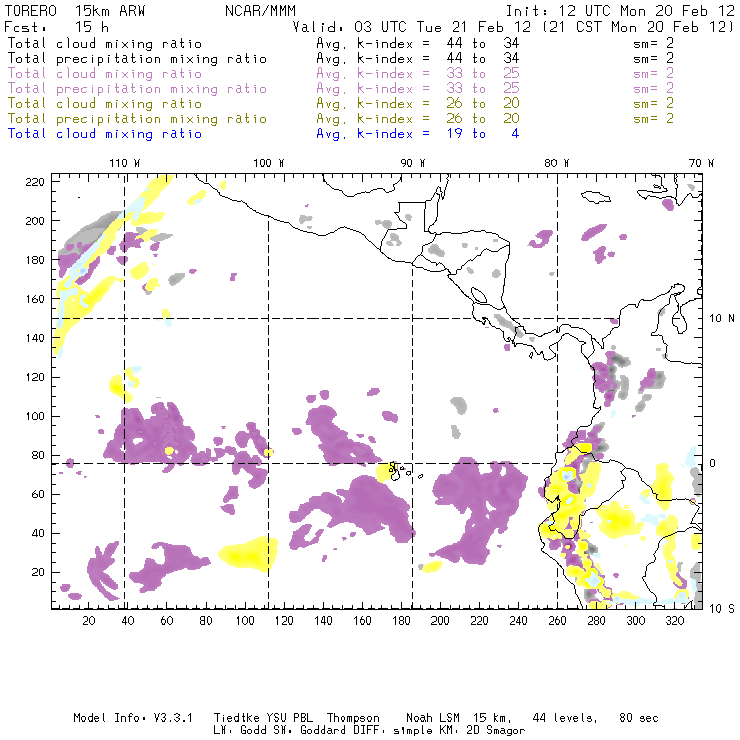Click the x-axis tick label '160'
The height and width of the screenshot is (740, 740).
(362, 621)
